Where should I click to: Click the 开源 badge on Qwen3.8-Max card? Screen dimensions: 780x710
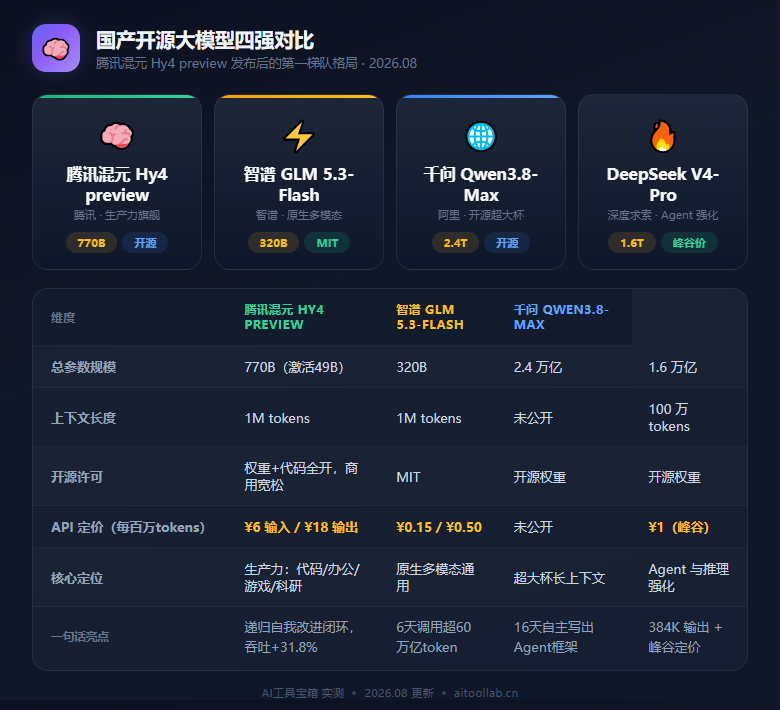coord(507,243)
